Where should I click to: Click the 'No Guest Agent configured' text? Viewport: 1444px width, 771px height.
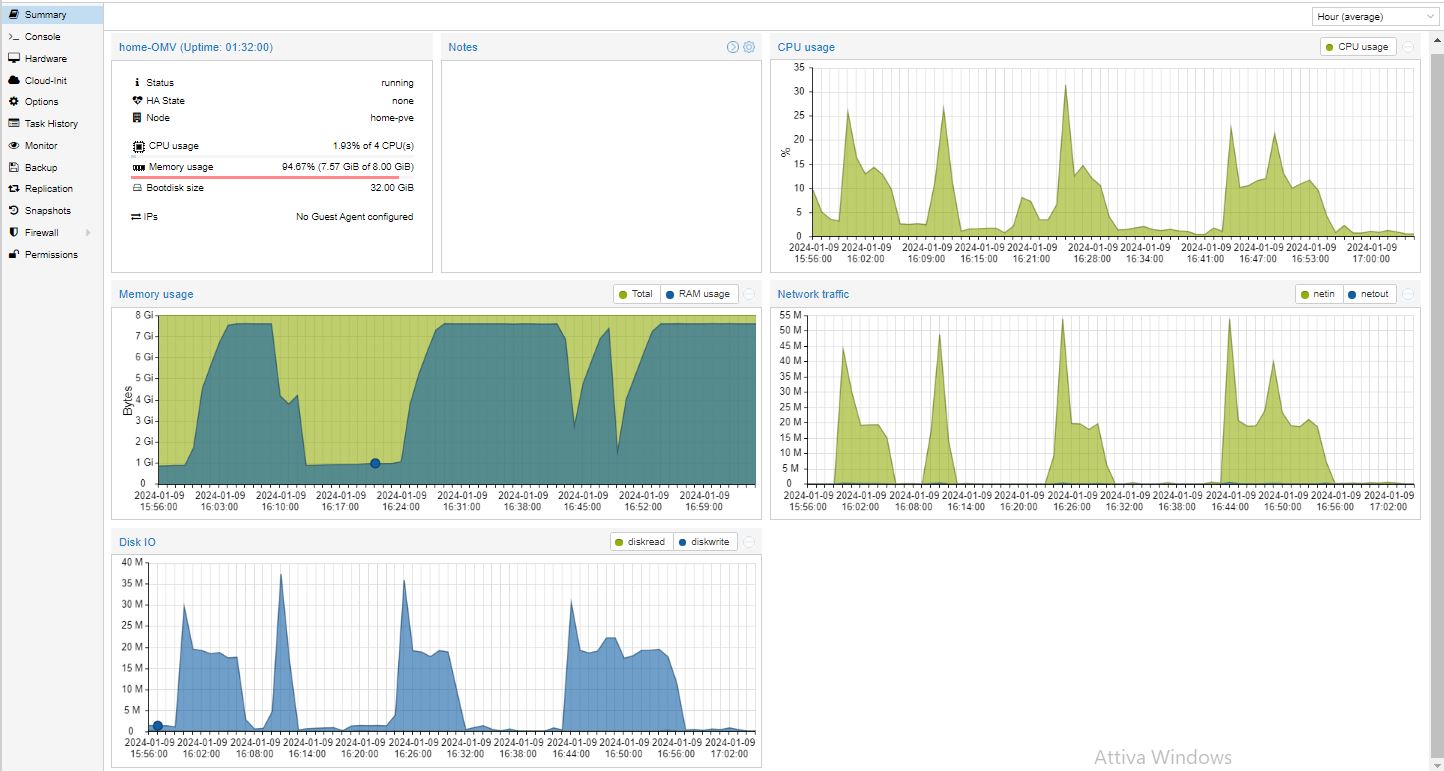(355, 217)
